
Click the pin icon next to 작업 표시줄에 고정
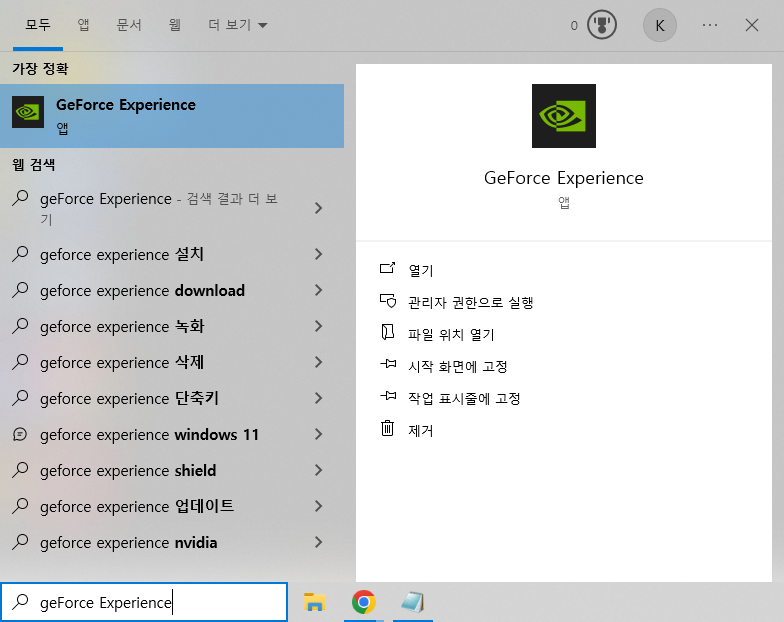[x=388, y=396]
